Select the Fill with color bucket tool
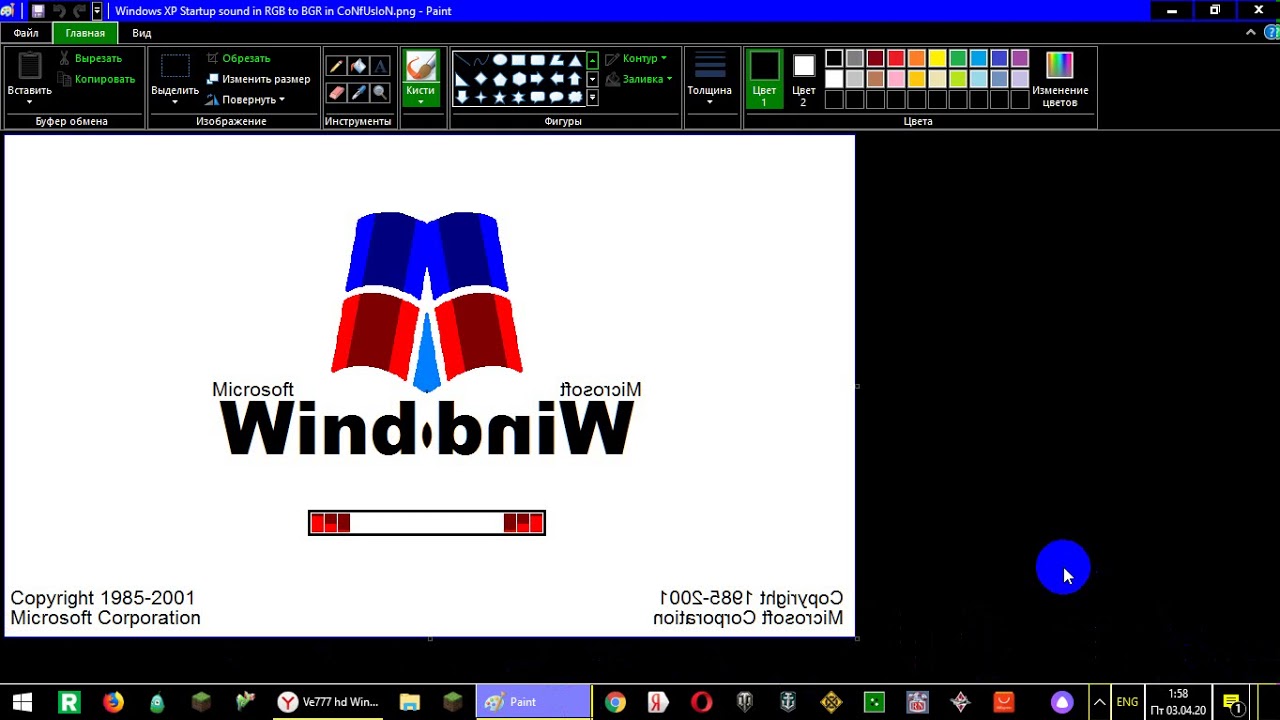This screenshot has height=720, width=1280. (x=358, y=67)
